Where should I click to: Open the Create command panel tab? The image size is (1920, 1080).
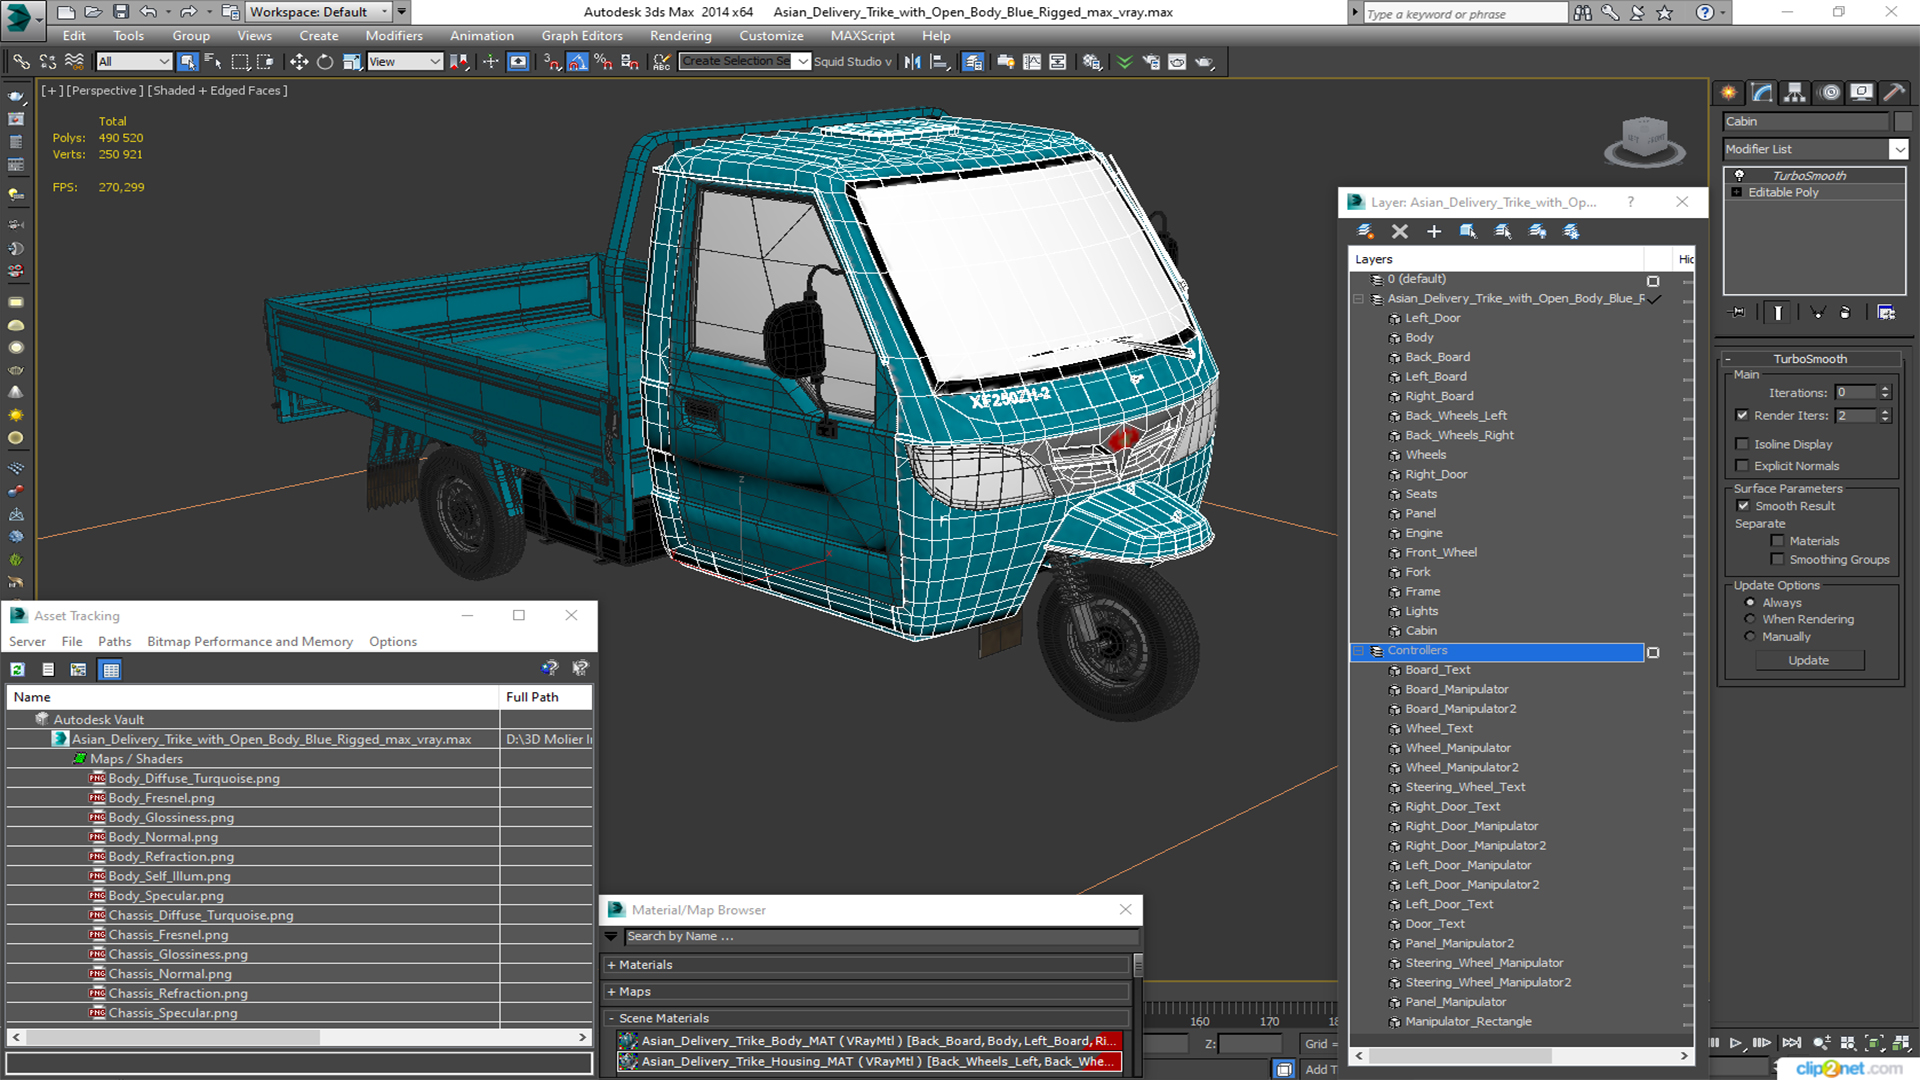click(1729, 93)
